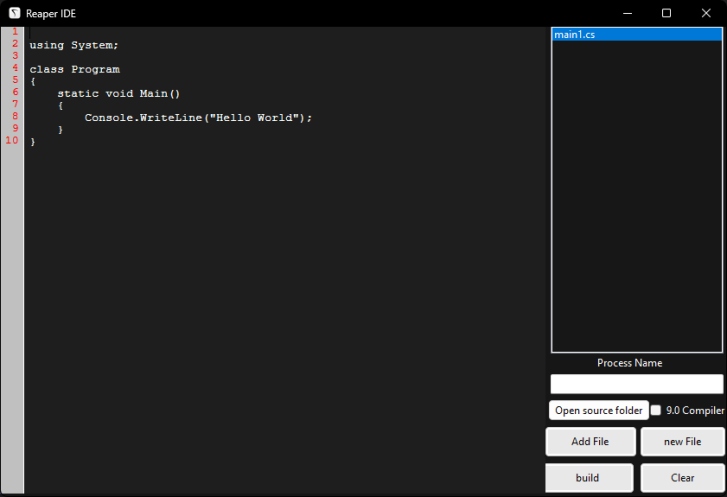The width and height of the screenshot is (727, 497).
Task: Click the build button
Action: [589, 478]
